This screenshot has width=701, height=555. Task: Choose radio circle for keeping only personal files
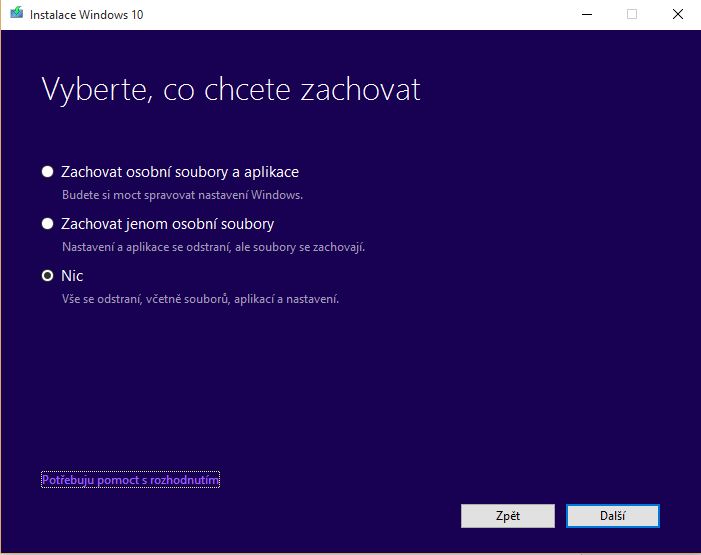point(47,224)
